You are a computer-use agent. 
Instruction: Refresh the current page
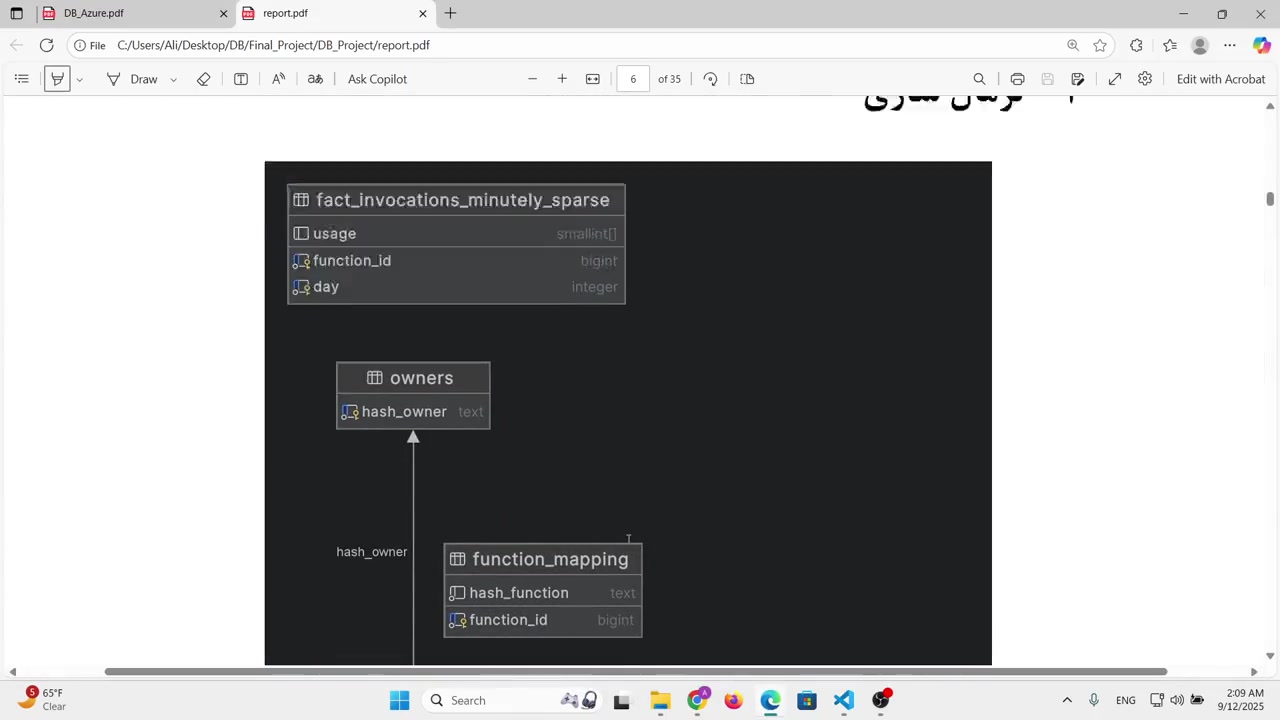point(46,45)
